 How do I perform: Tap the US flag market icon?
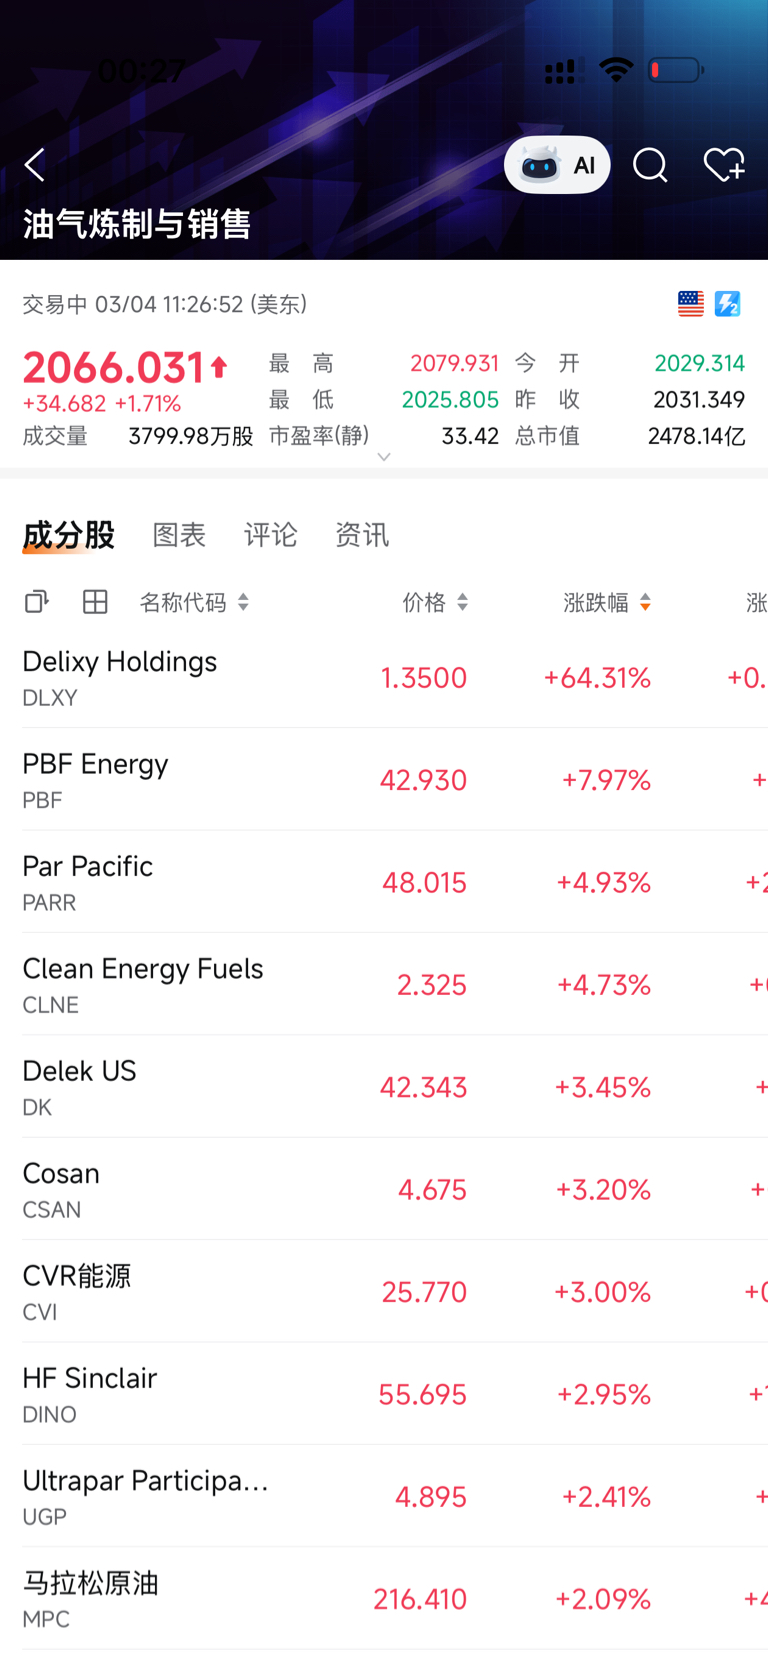(691, 304)
